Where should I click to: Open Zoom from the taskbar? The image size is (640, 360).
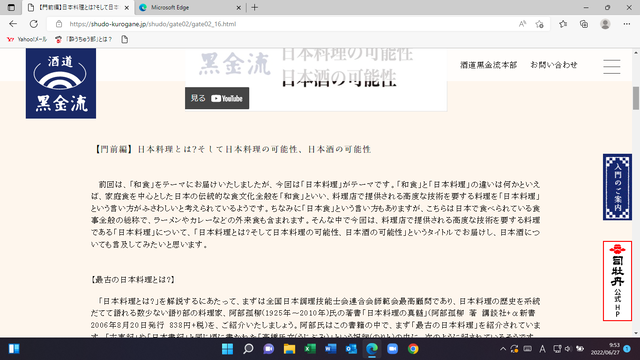392,349
